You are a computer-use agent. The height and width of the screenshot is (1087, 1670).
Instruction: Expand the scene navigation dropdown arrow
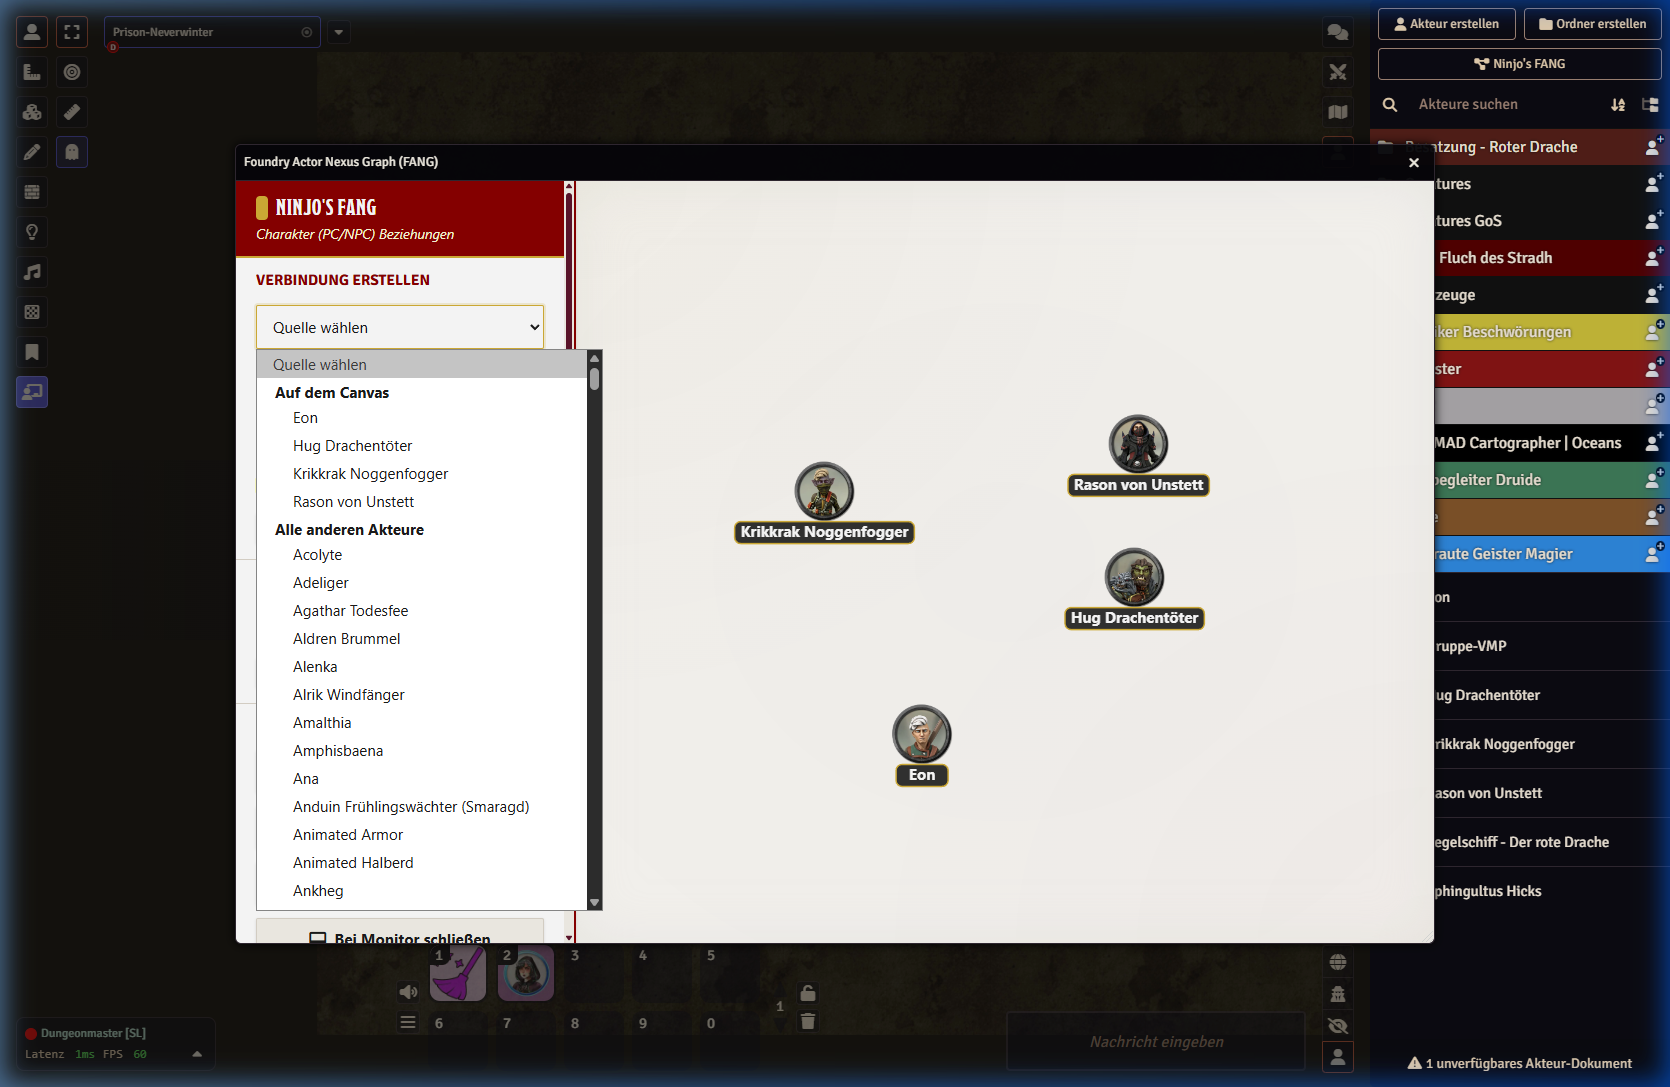(x=339, y=32)
